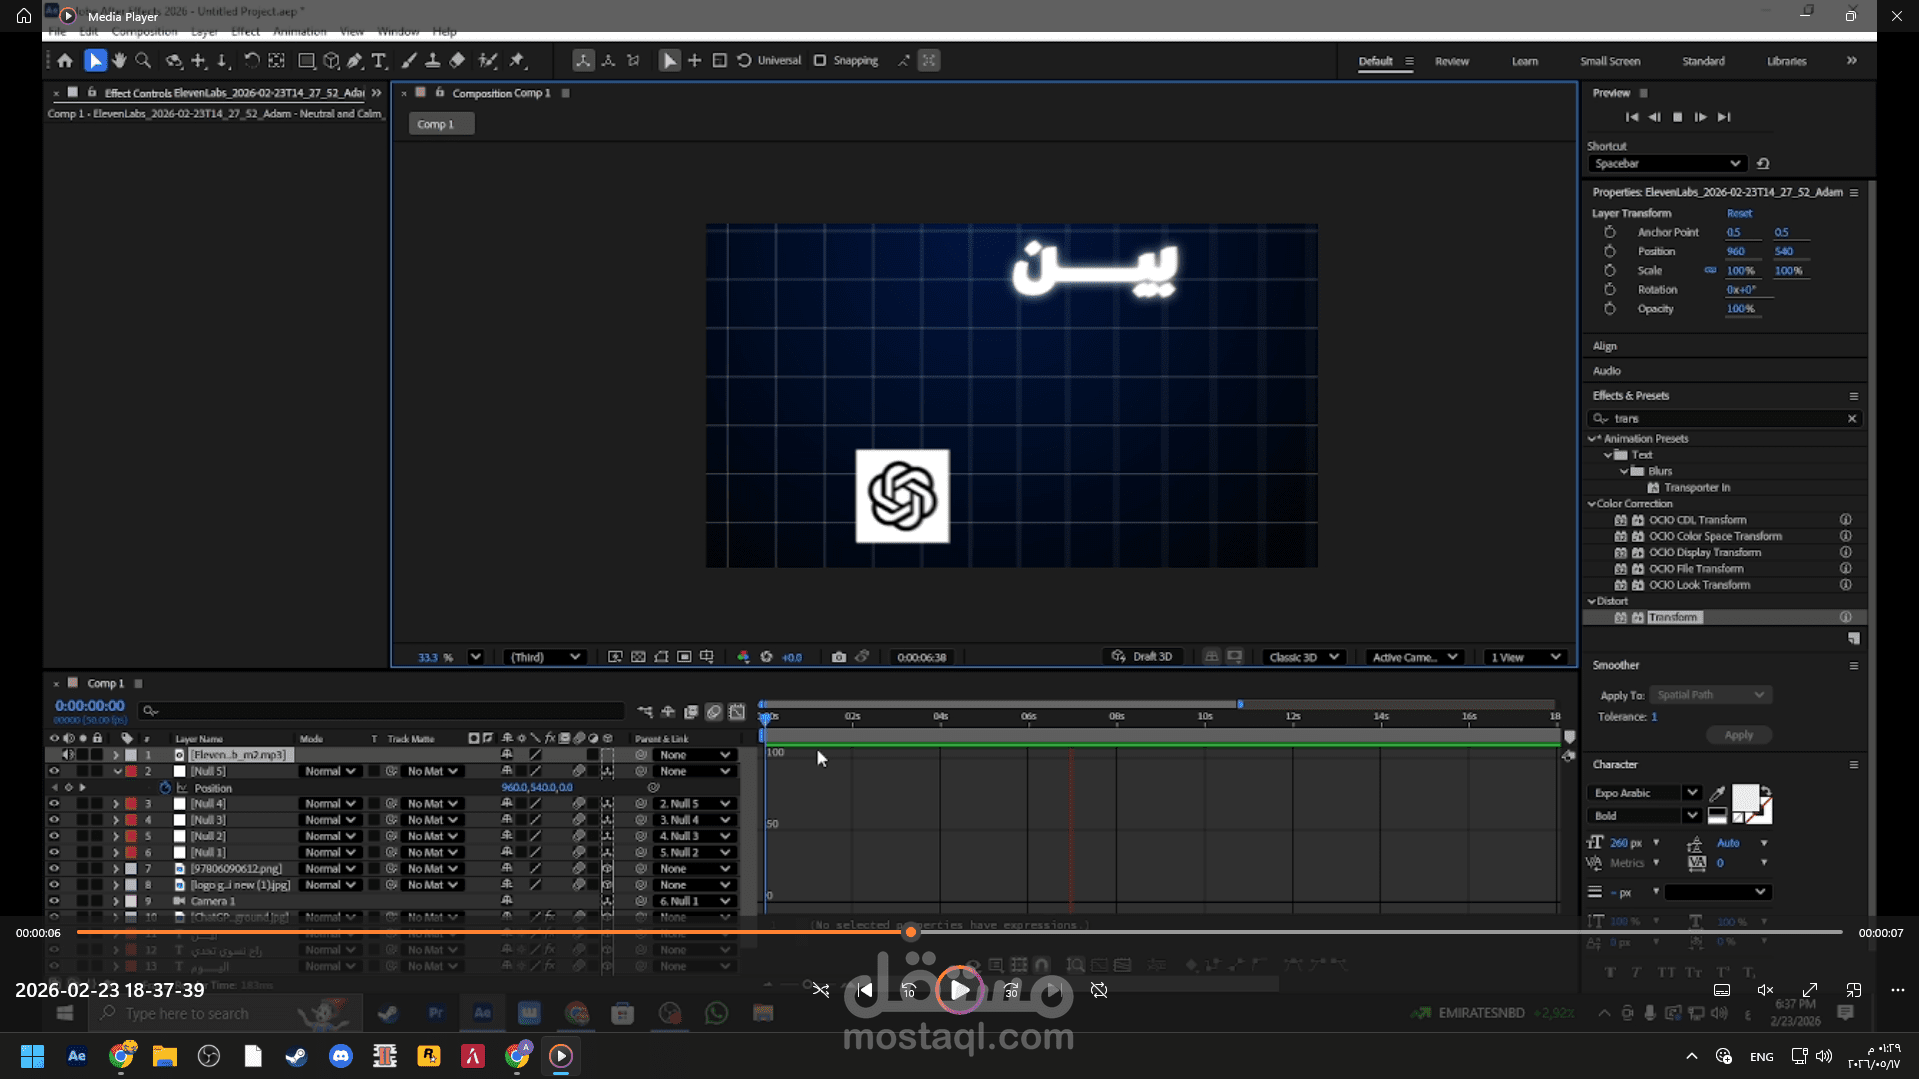Toggle Draft 3D mode

click(x=1142, y=657)
